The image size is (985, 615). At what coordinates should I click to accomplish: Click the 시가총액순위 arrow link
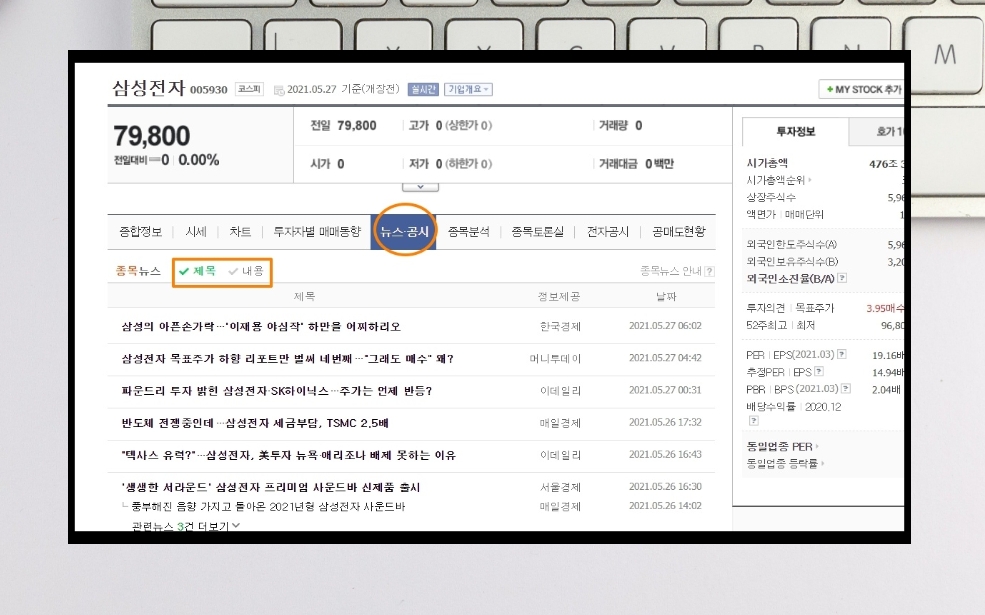coord(779,180)
